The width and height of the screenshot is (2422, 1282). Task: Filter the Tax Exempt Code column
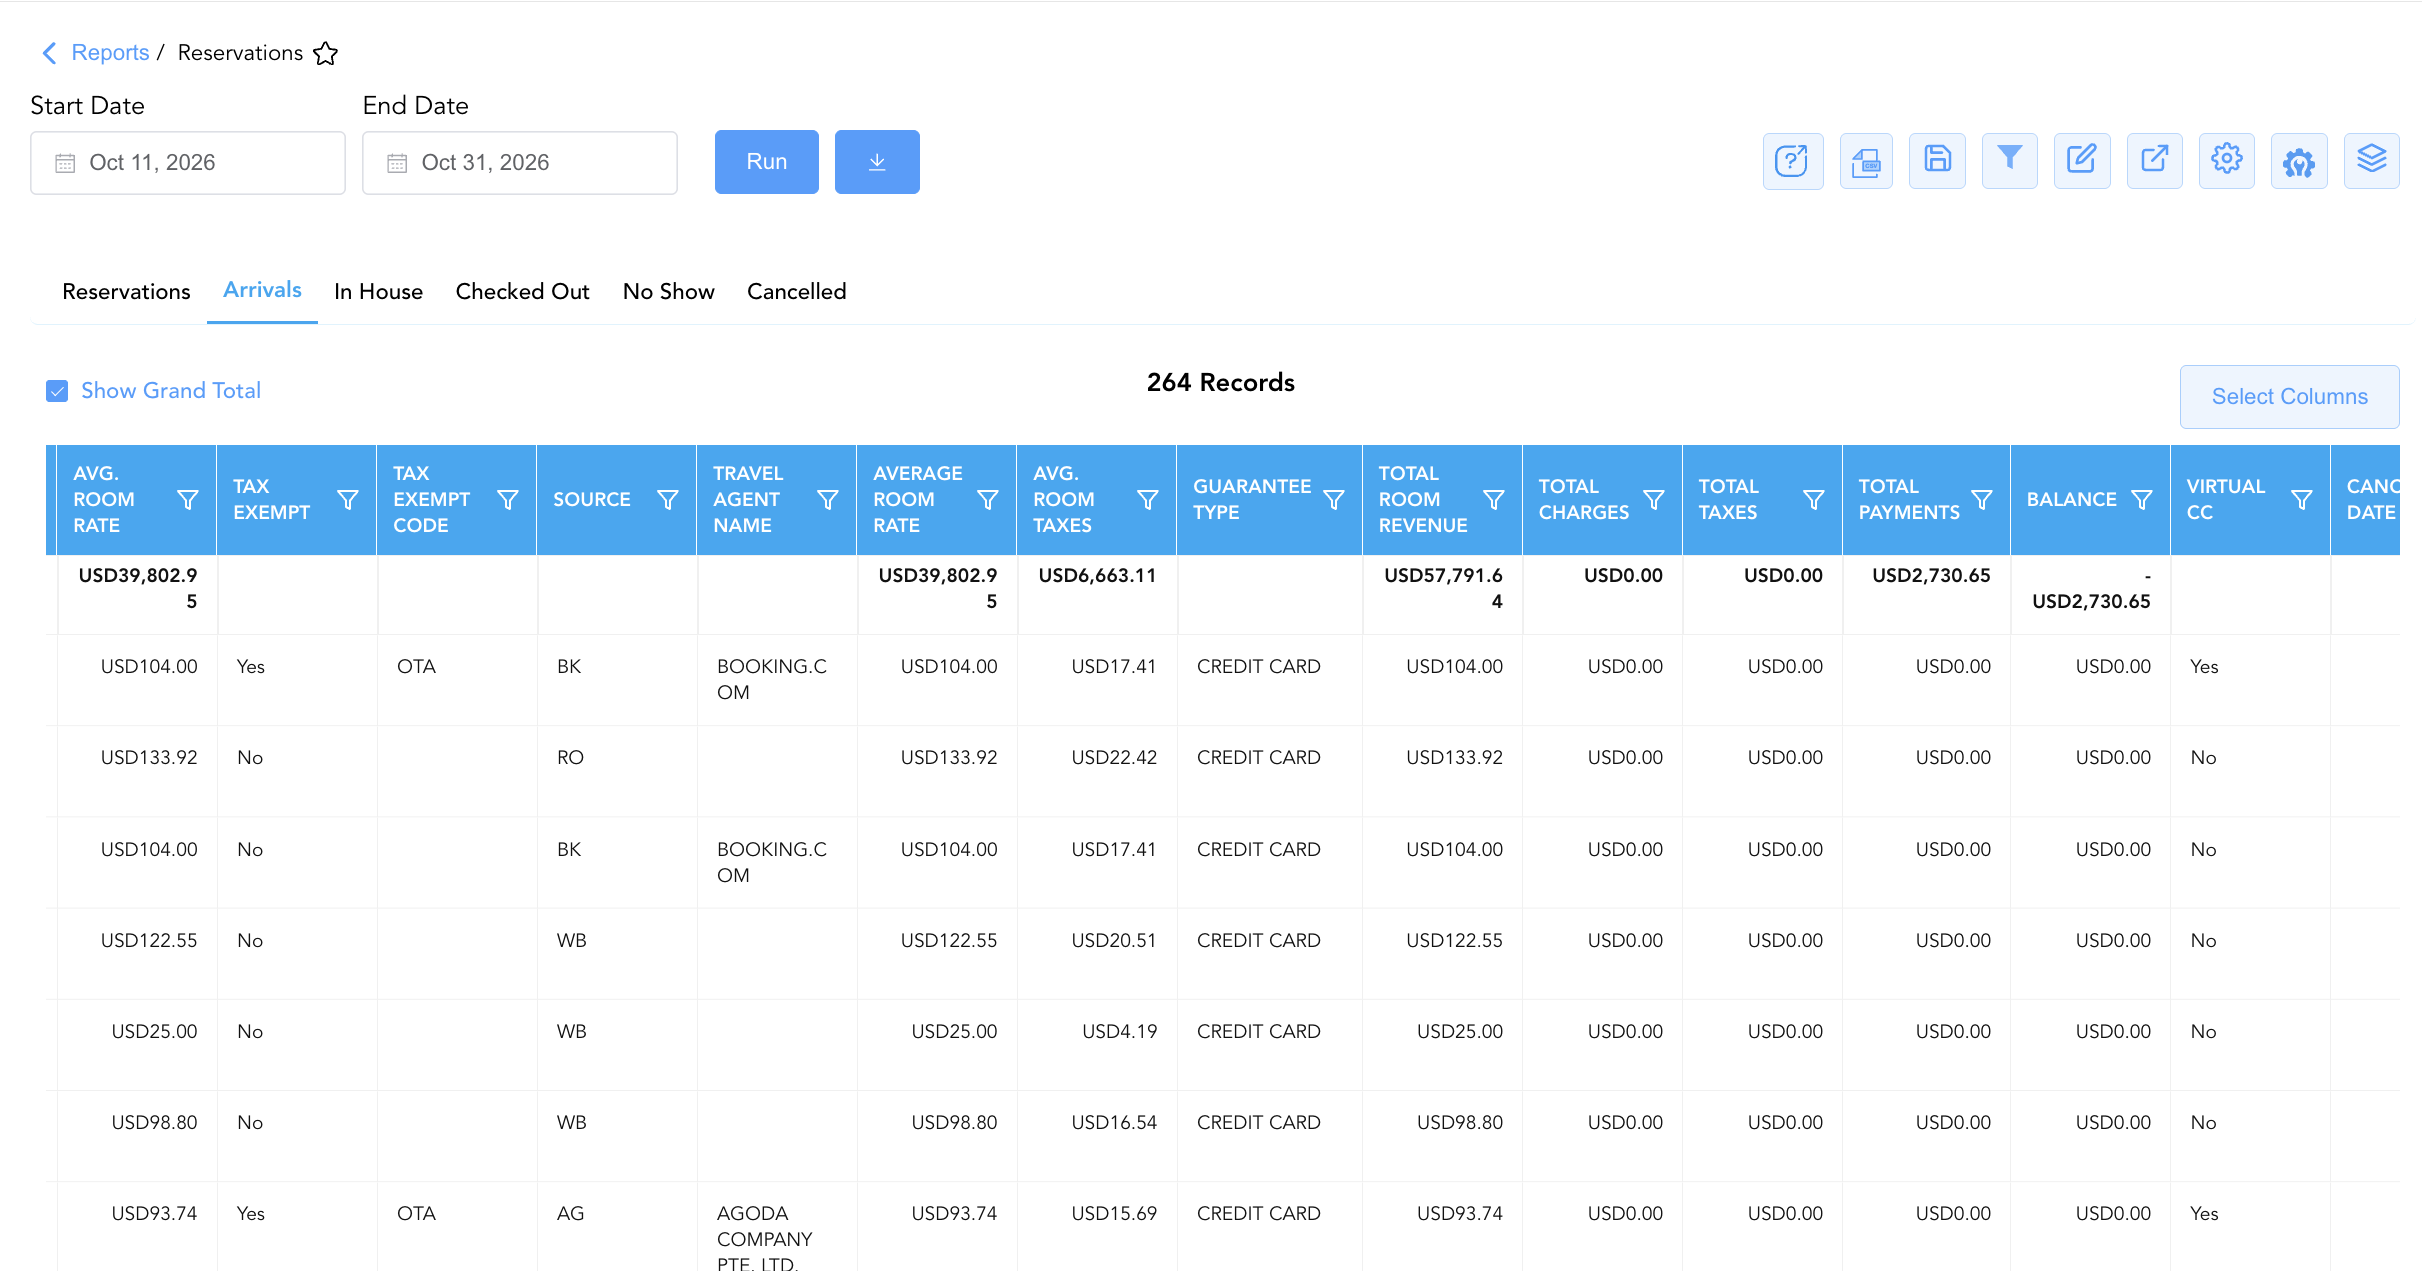(x=507, y=499)
